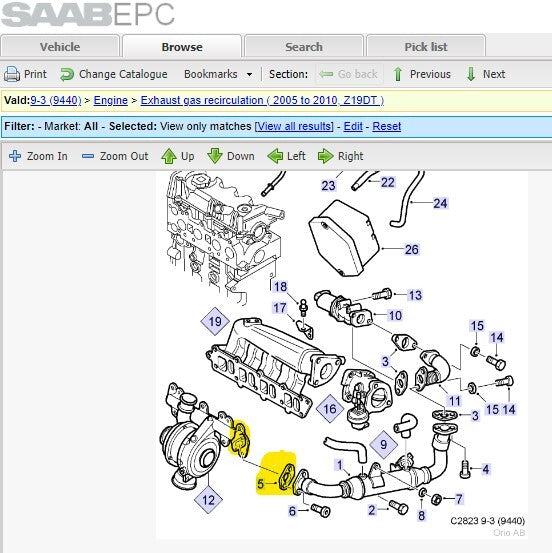
Task: Open the Vehicle tab
Action: tap(60, 46)
